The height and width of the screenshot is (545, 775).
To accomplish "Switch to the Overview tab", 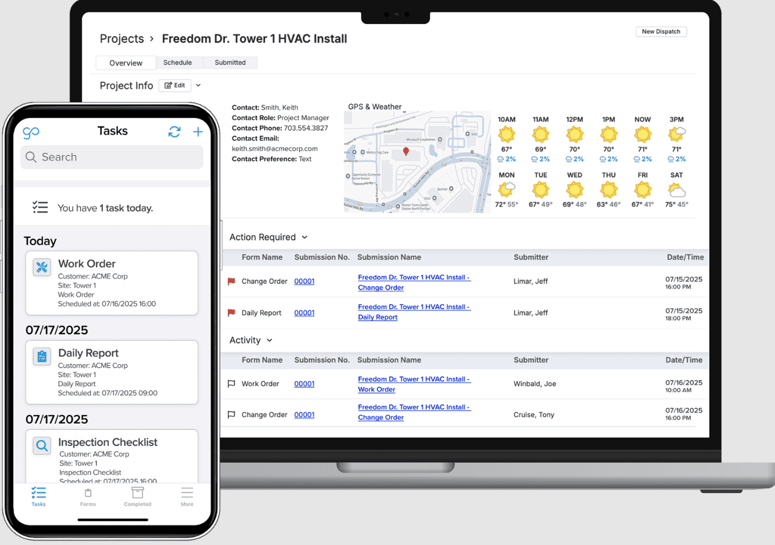I will [x=126, y=63].
